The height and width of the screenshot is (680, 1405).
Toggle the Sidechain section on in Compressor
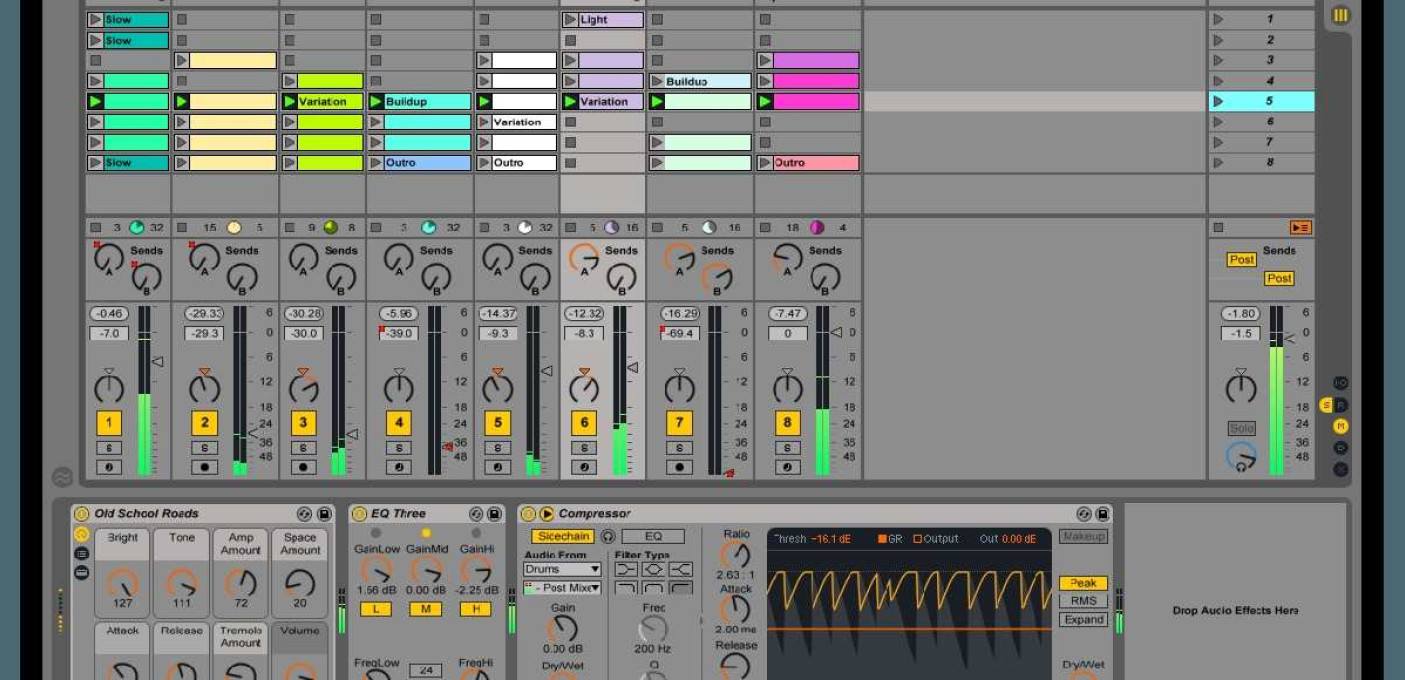click(563, 537)
